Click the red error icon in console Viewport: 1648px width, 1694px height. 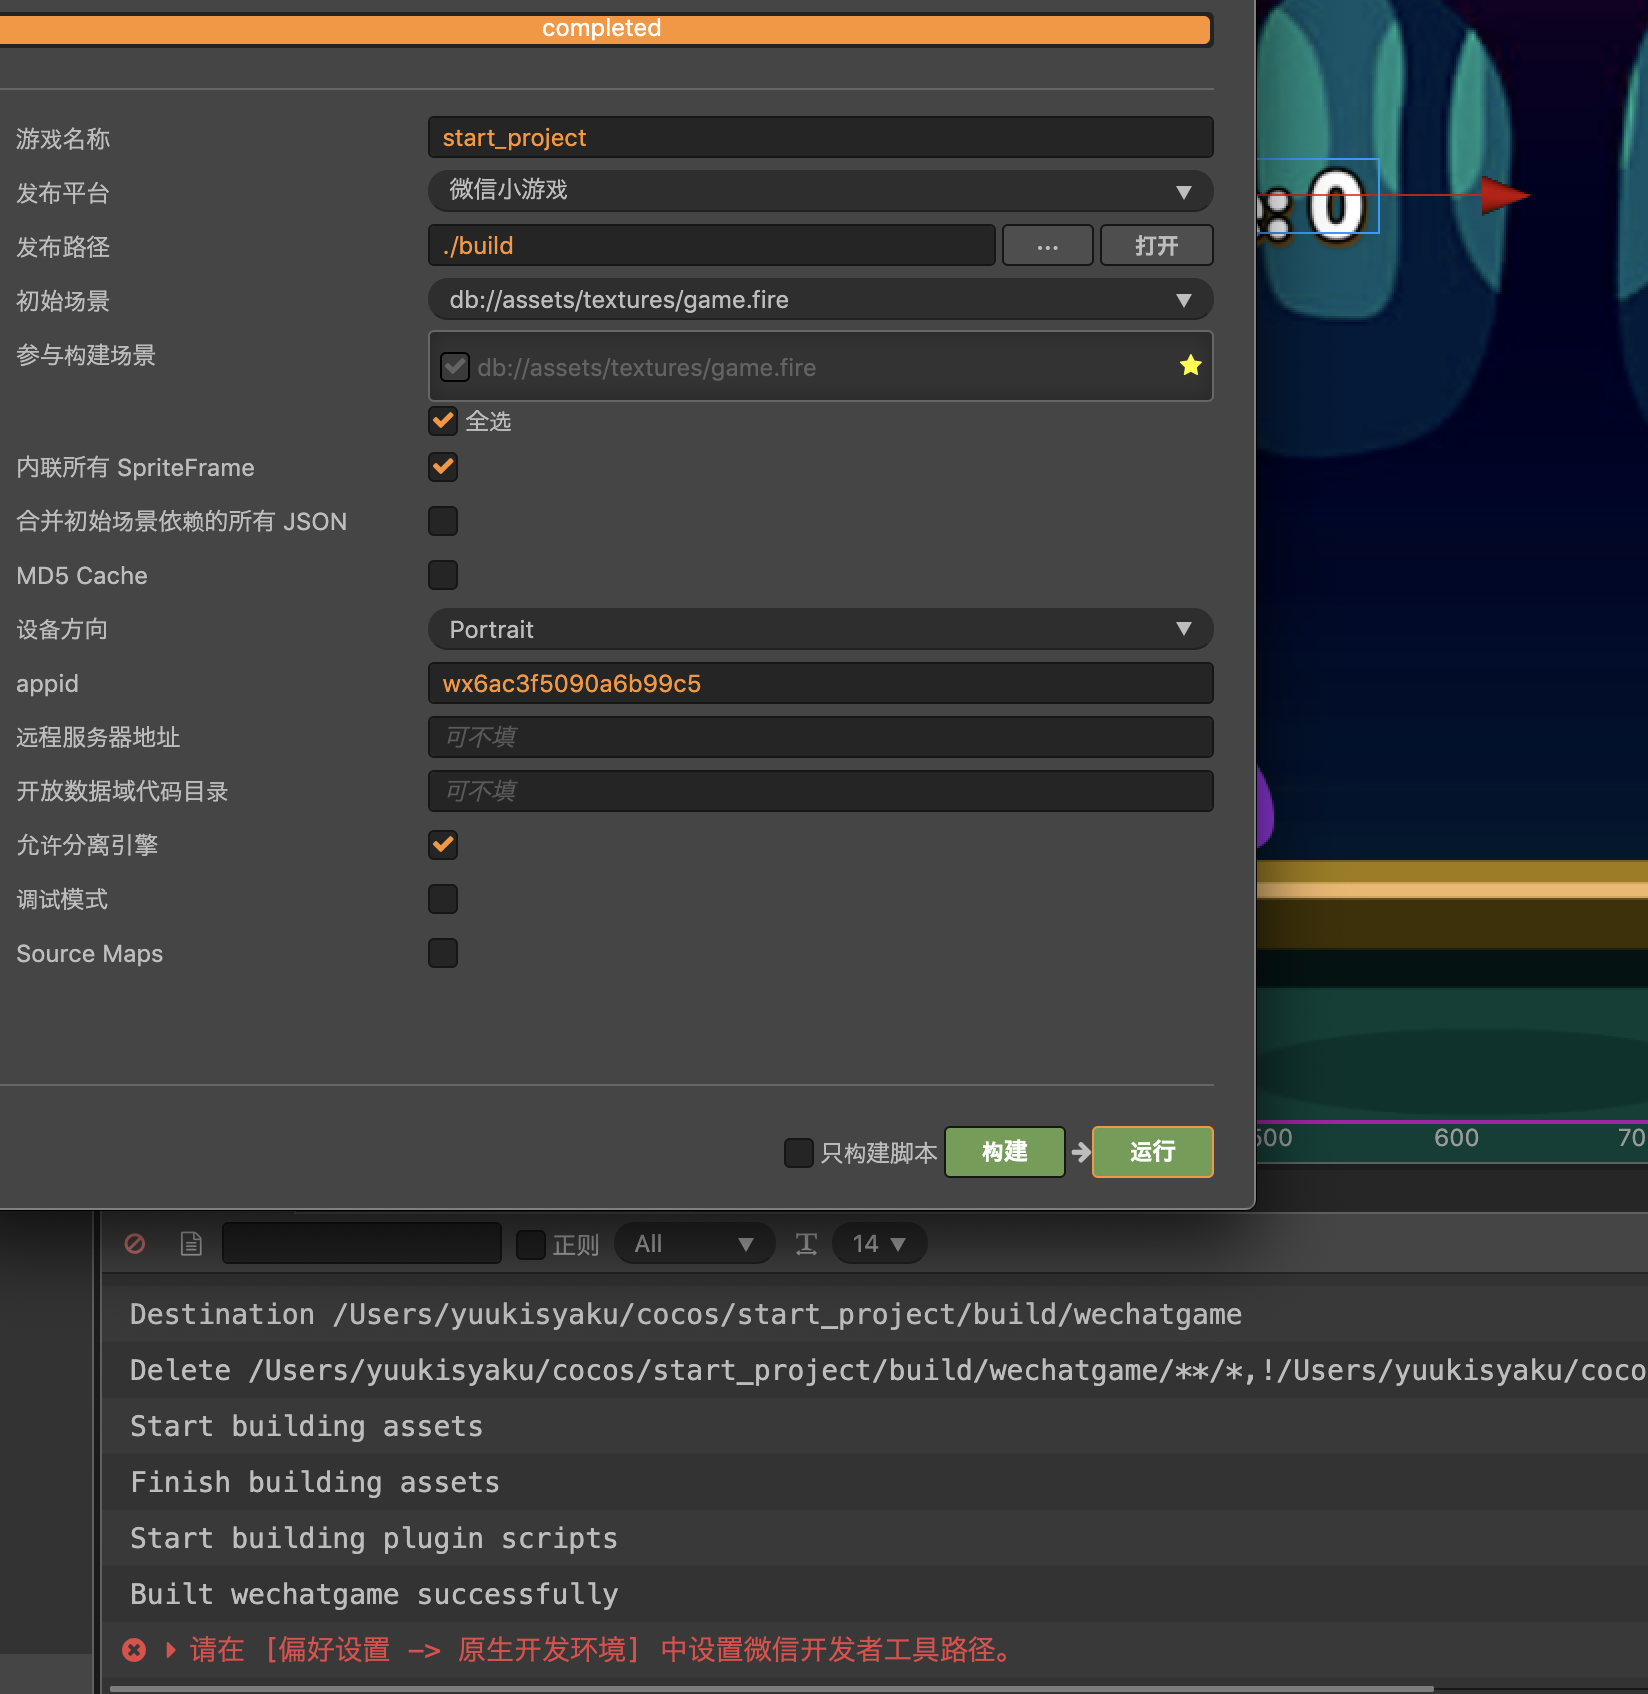134,1650
